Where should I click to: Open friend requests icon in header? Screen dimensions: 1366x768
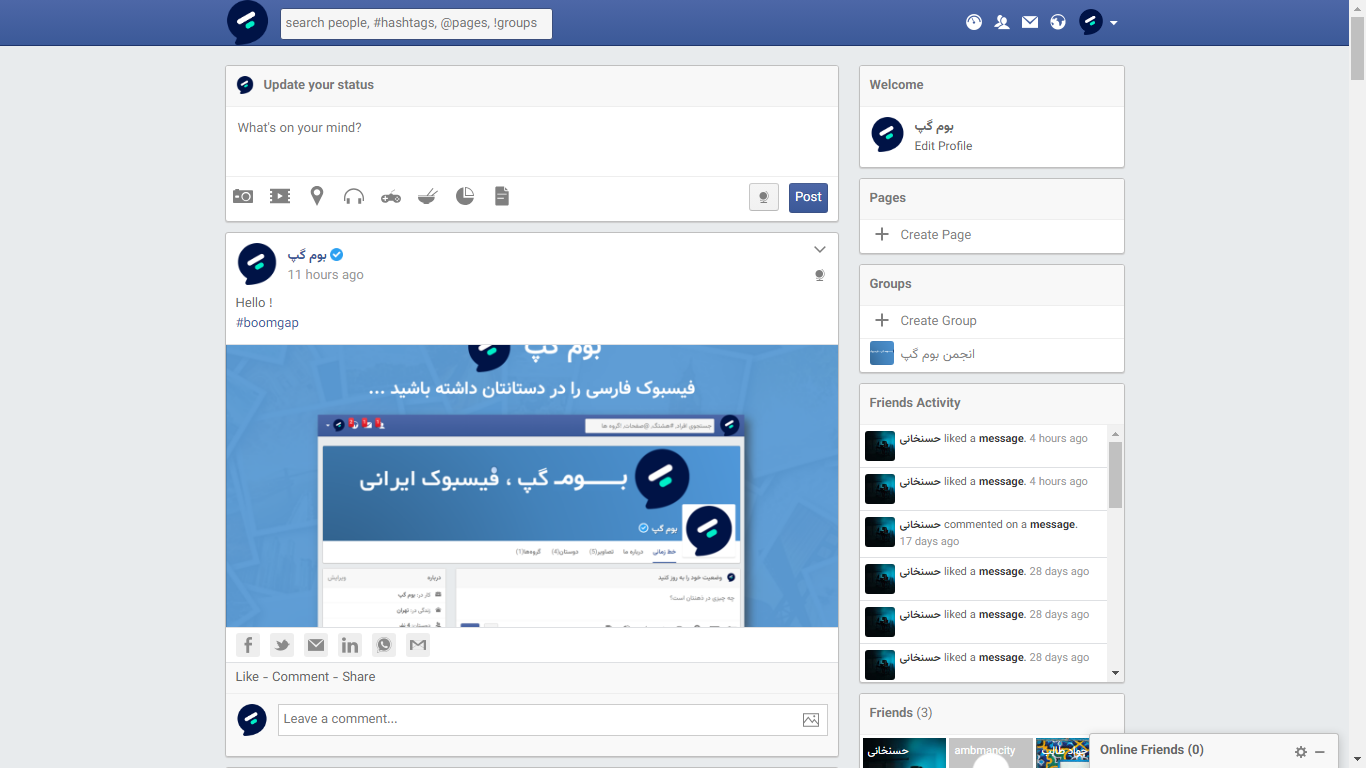click(x=1002, y=22)
